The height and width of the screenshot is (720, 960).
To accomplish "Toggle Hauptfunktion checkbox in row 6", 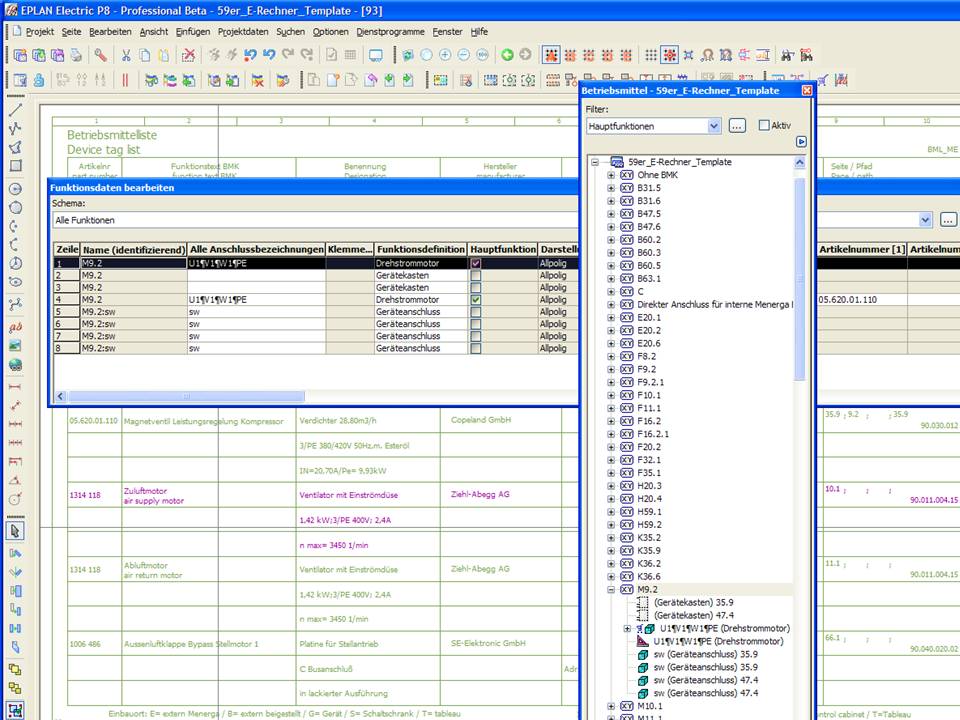I will 476,324.
